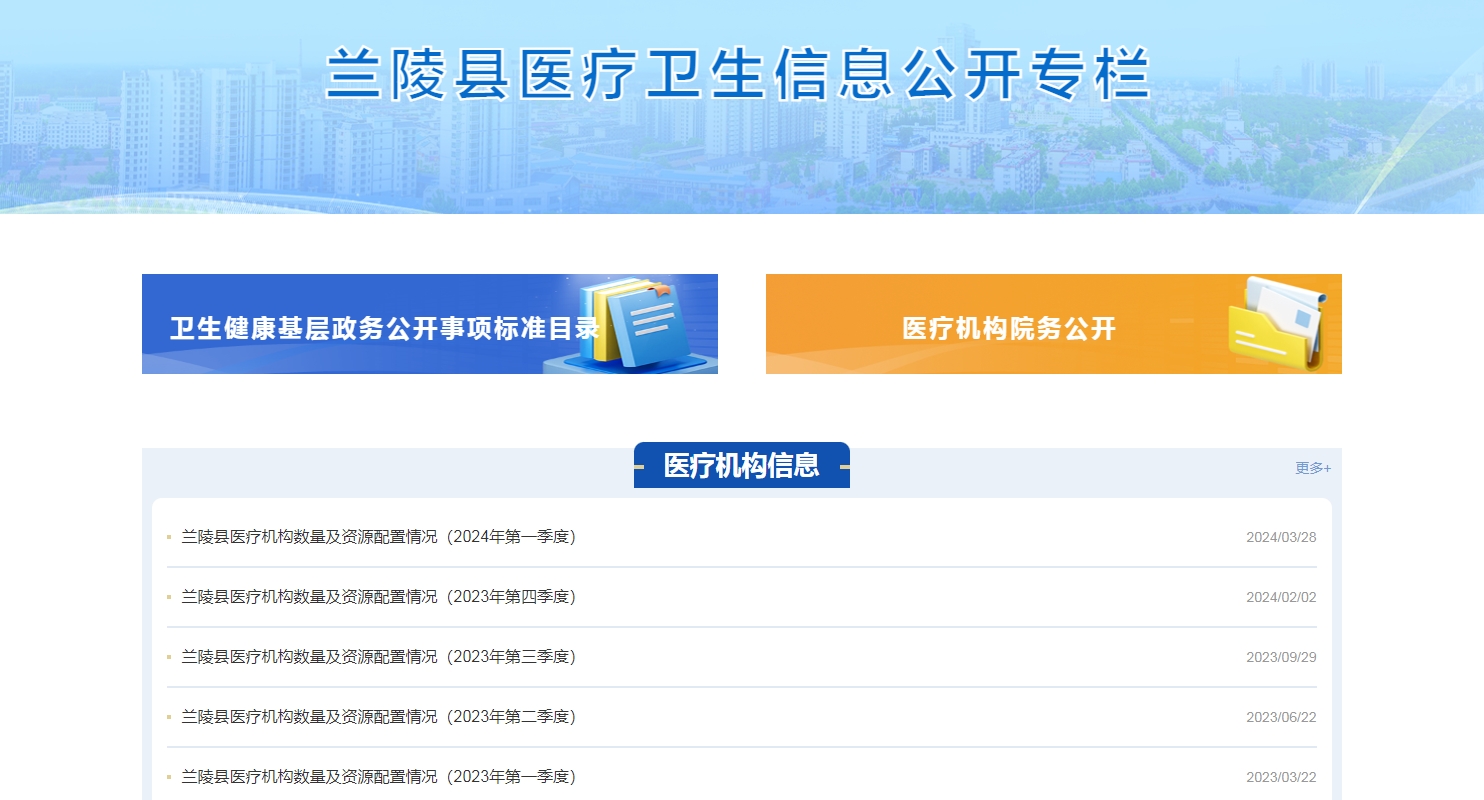Click the date 2024/03/28

pyautogui.click(x=1281, y=537)
